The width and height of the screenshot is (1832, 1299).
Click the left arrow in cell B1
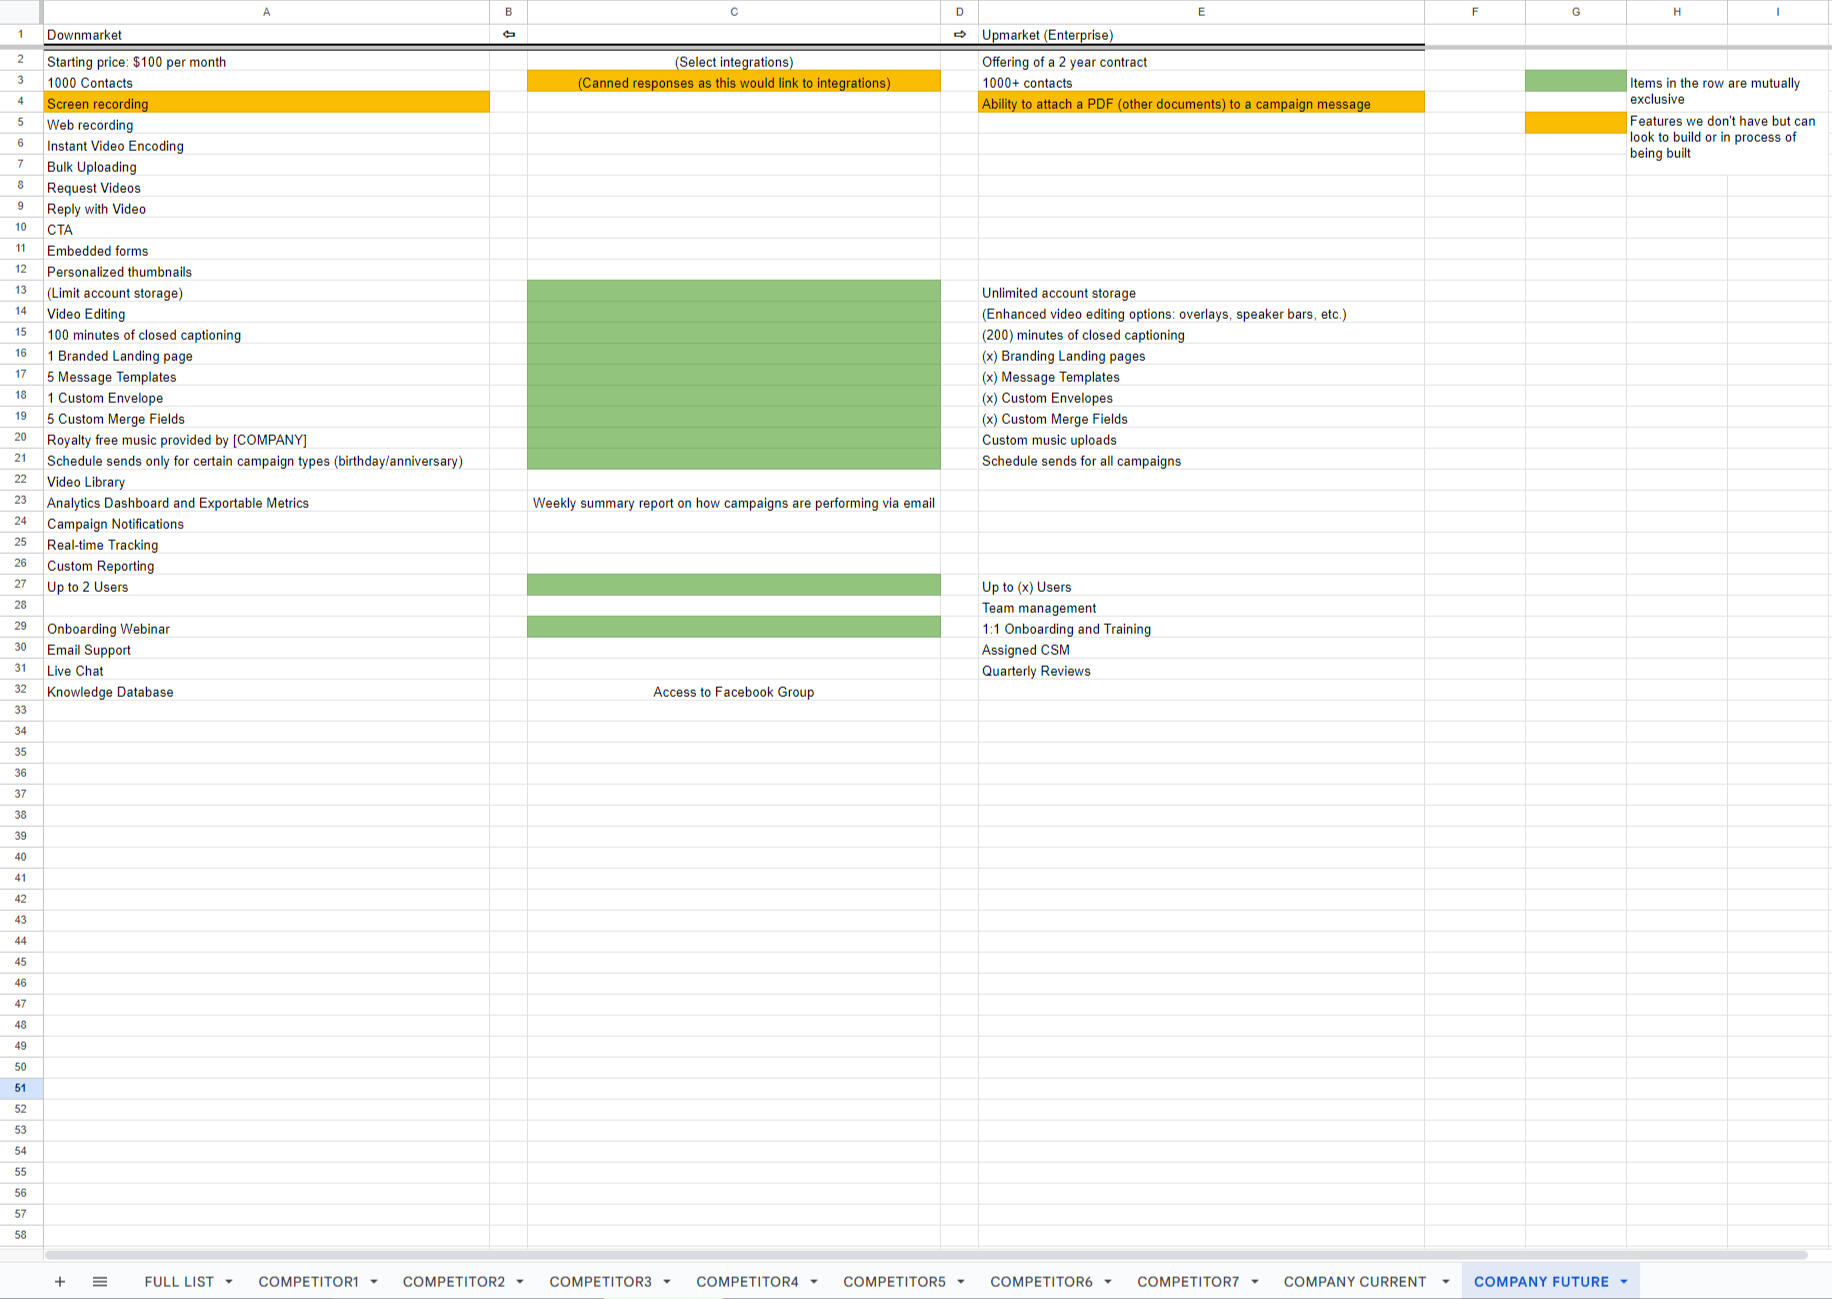click(x=508, y=35)
